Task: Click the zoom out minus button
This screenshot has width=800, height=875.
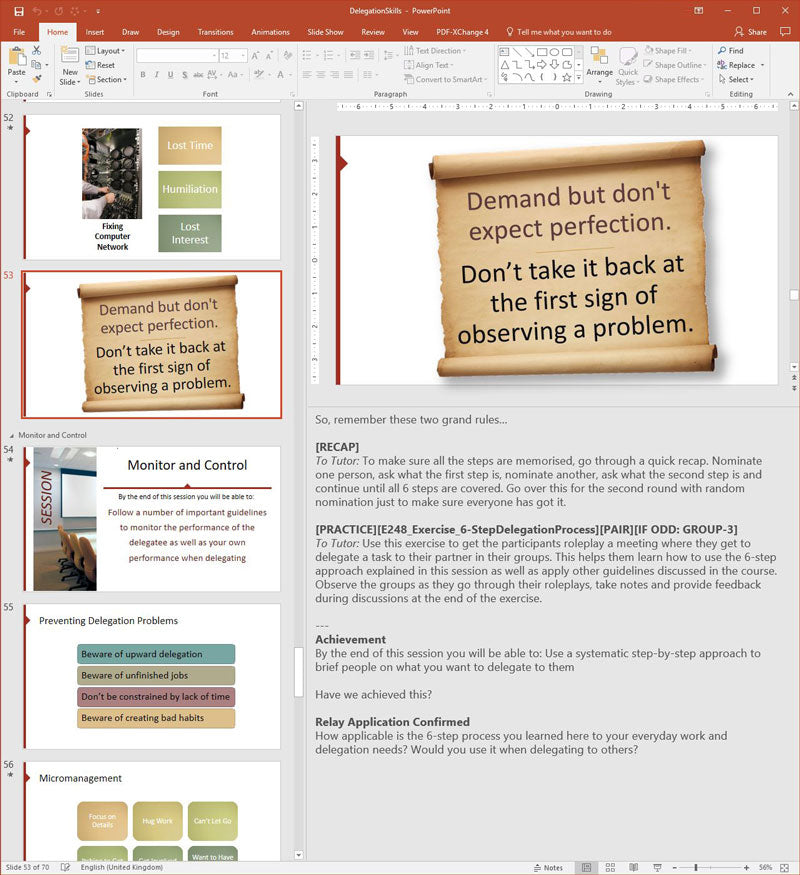Action: coord(674,867)
